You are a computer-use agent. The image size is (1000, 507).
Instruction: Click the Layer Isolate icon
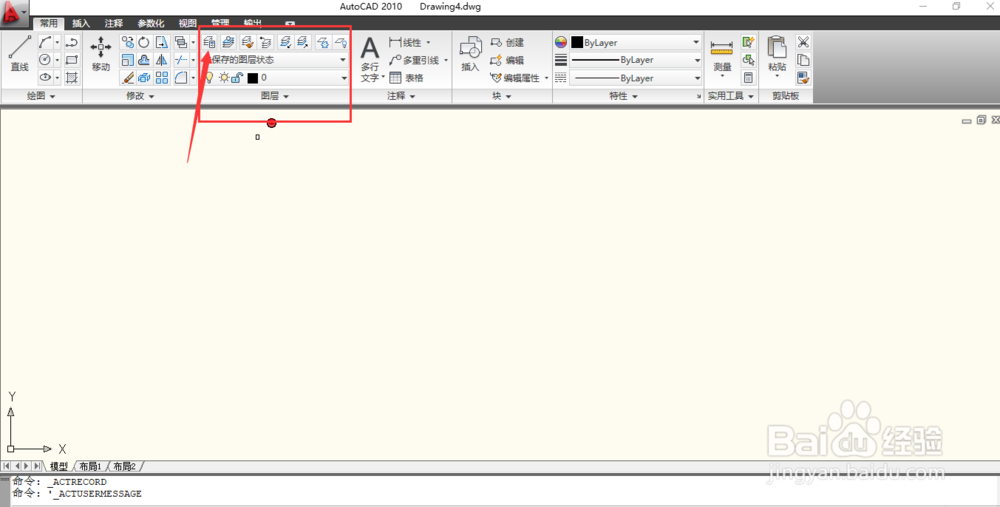[x=285, y=42]
